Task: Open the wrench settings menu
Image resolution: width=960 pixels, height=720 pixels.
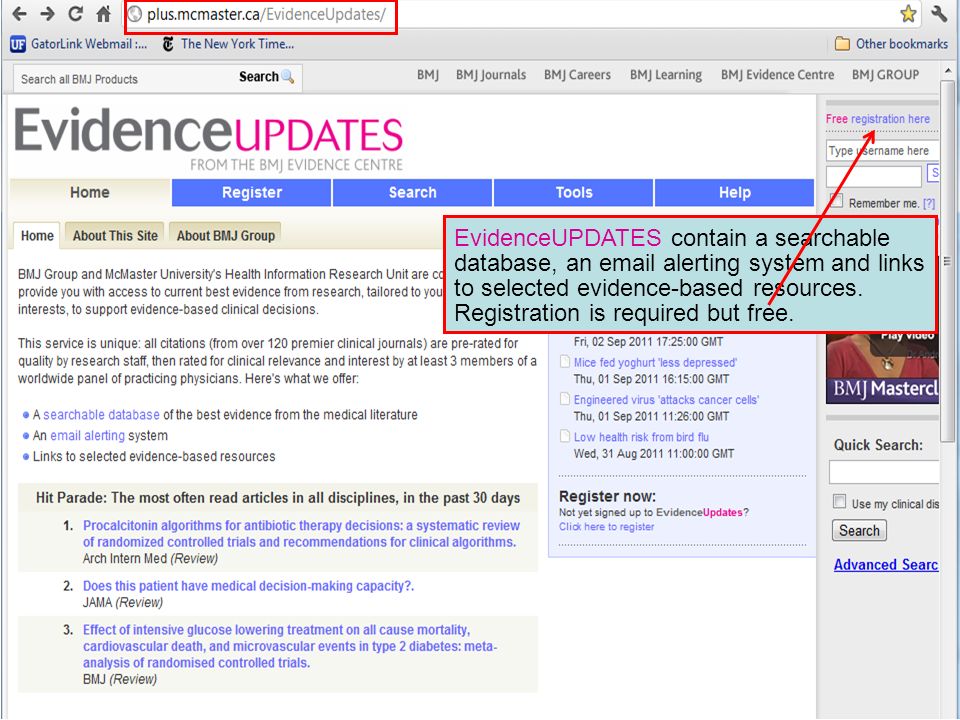Action: (x=940, y=13)
